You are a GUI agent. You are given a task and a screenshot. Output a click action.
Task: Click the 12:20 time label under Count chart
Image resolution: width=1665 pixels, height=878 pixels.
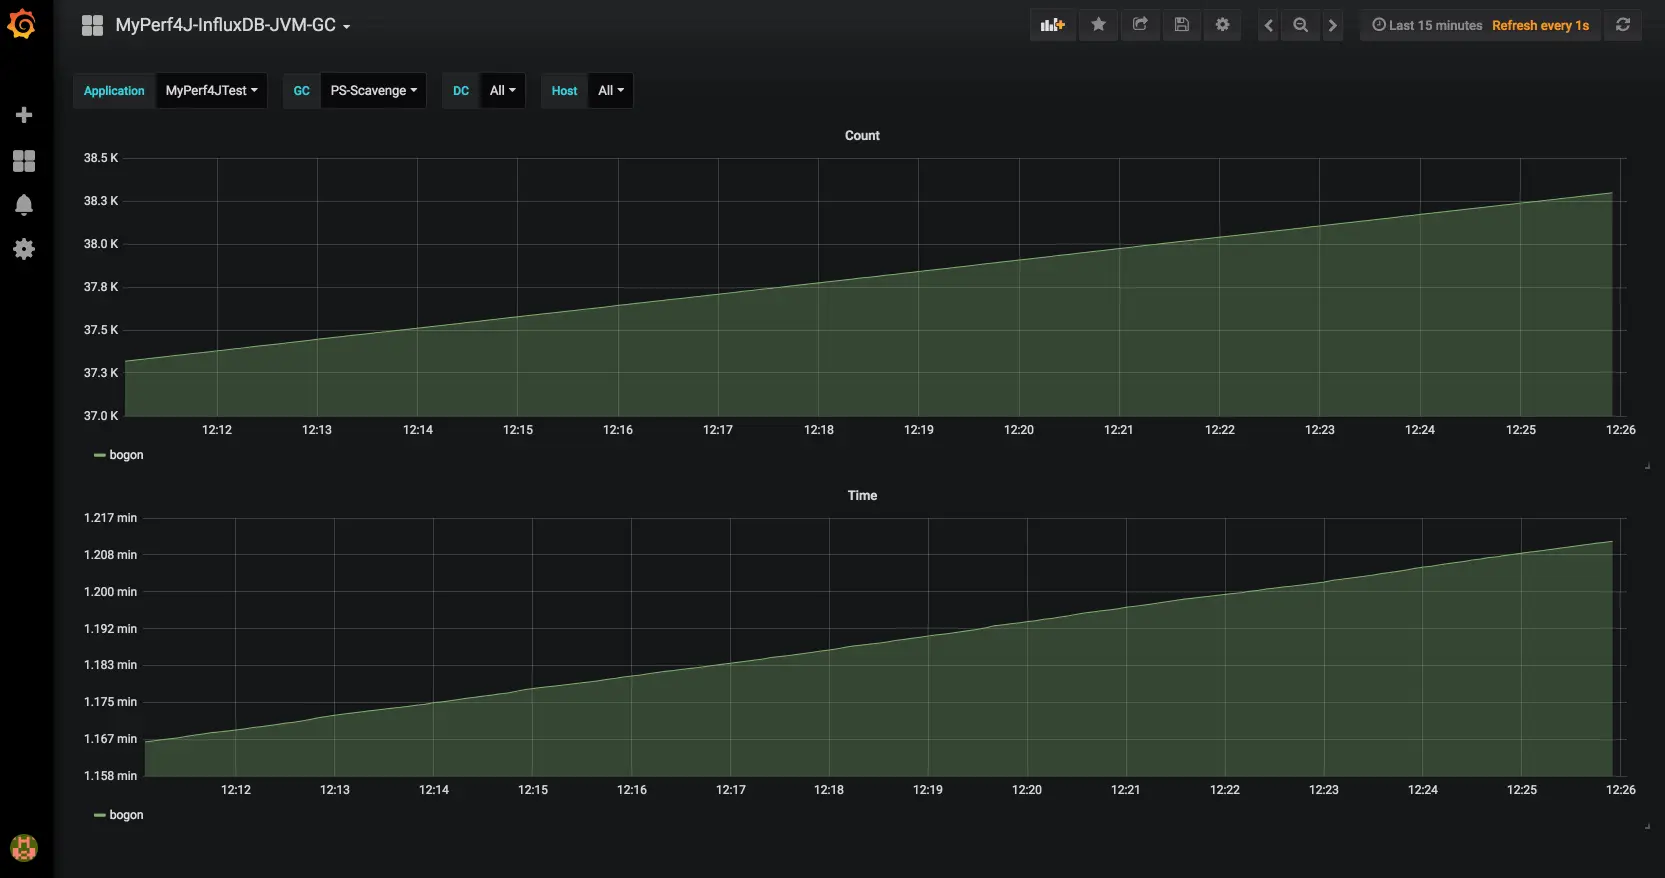pos(1019,430)
